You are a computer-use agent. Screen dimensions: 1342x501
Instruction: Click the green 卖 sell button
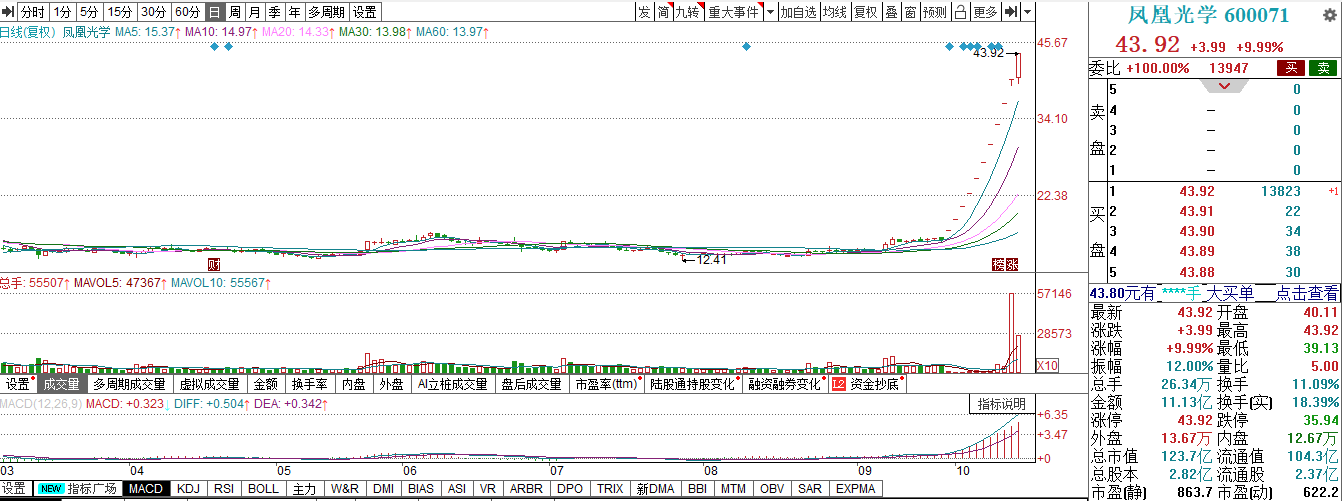coord(1322,68)
